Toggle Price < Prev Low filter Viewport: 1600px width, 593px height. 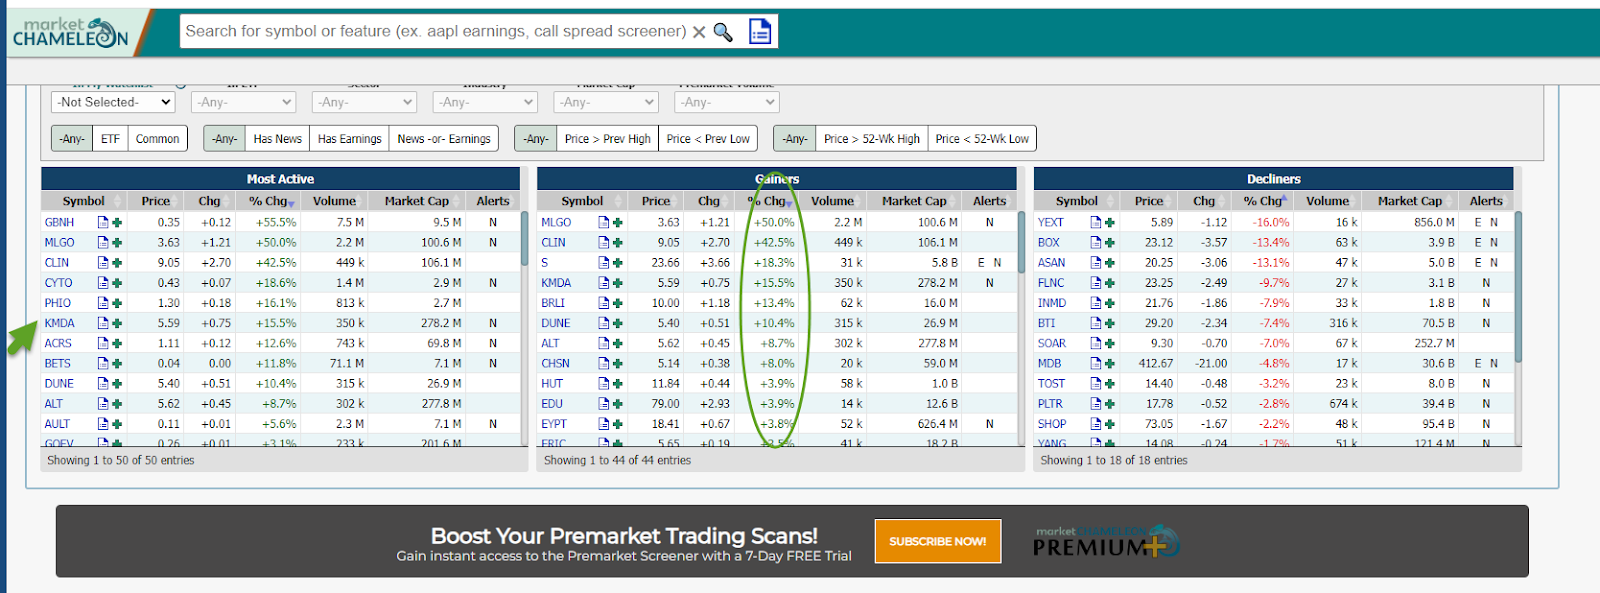(x=708, y=139)
